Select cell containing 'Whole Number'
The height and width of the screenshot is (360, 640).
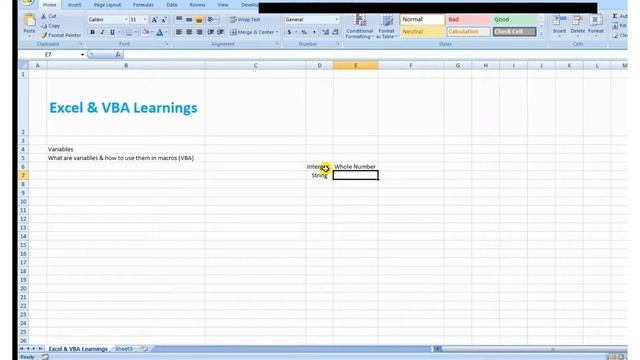pos(355,167)
